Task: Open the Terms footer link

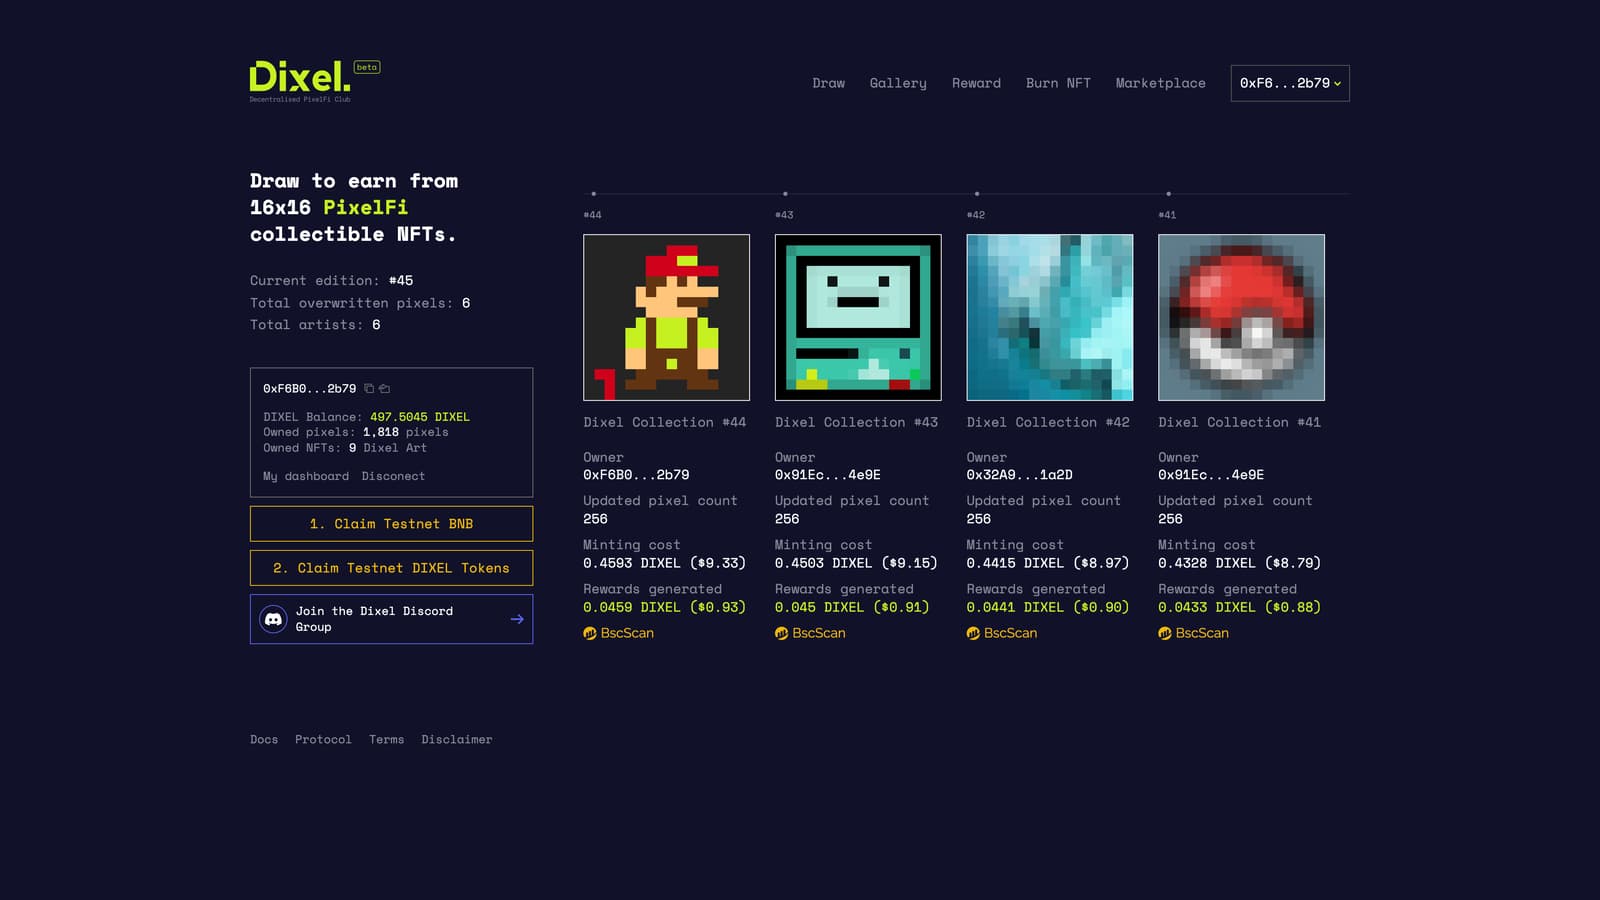Action: (386, 739)
